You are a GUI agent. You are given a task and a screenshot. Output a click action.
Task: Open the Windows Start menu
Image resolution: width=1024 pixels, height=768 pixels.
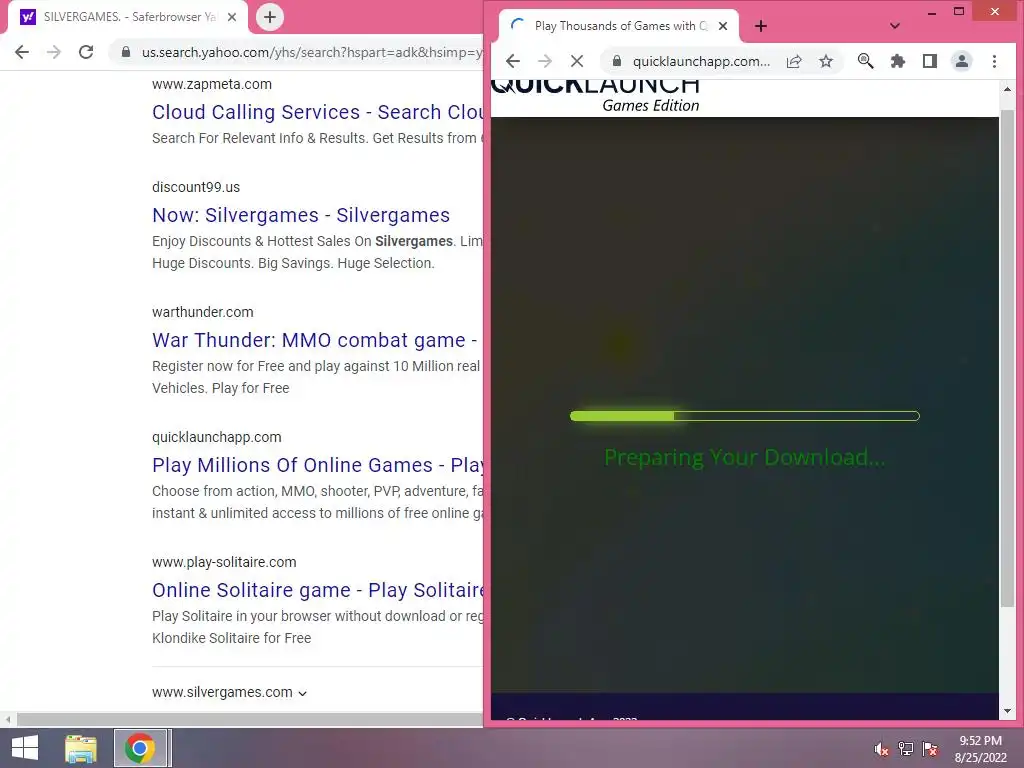25,748
